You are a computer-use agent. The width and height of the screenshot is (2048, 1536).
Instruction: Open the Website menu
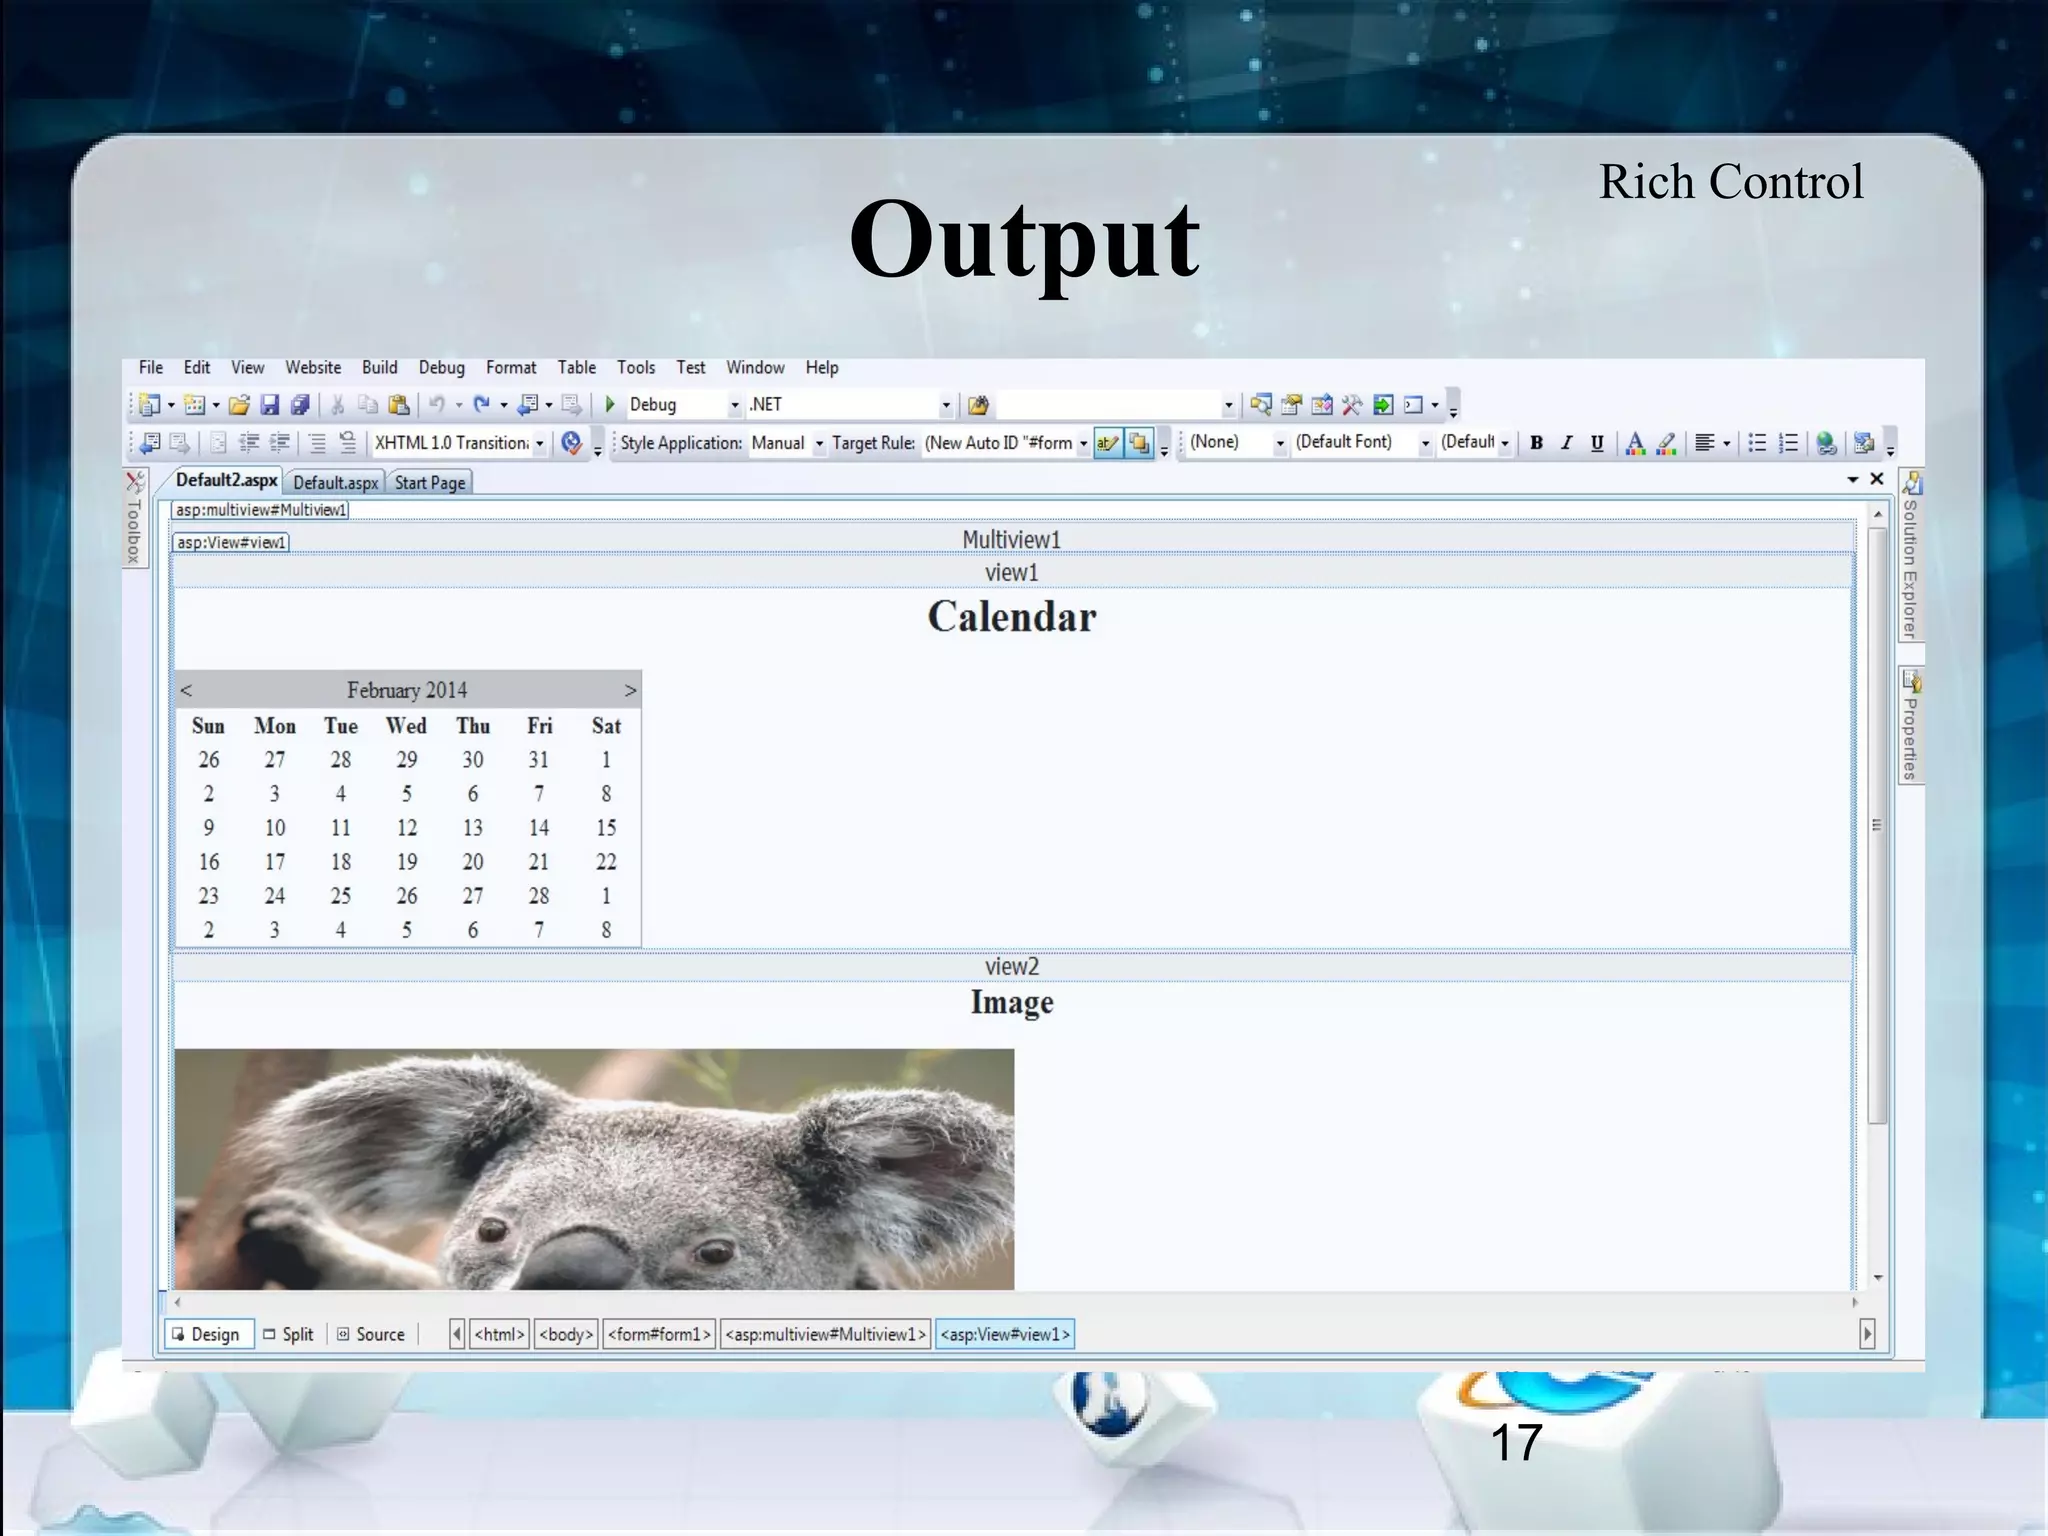(313, 367)
